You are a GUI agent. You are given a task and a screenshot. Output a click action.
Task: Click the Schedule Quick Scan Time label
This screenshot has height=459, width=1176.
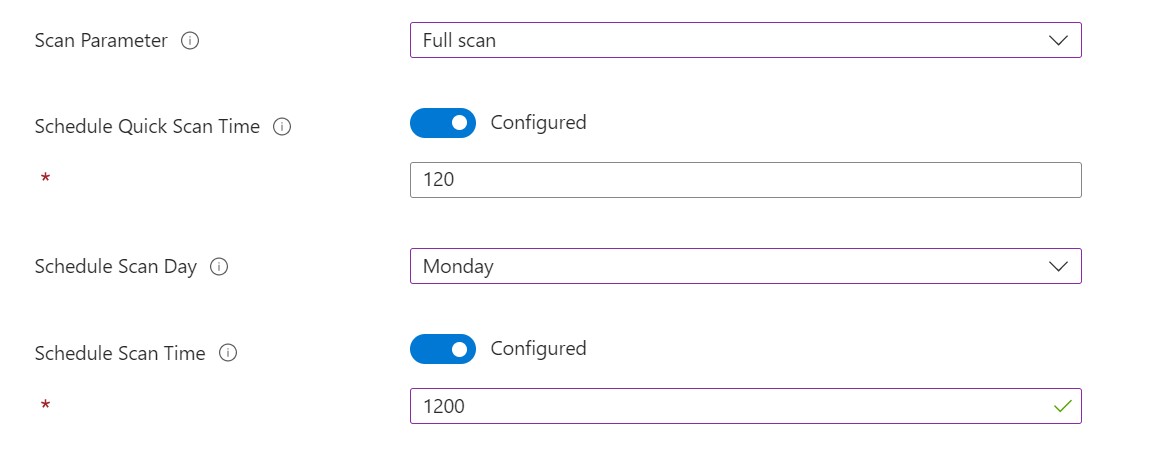point(147,127)
